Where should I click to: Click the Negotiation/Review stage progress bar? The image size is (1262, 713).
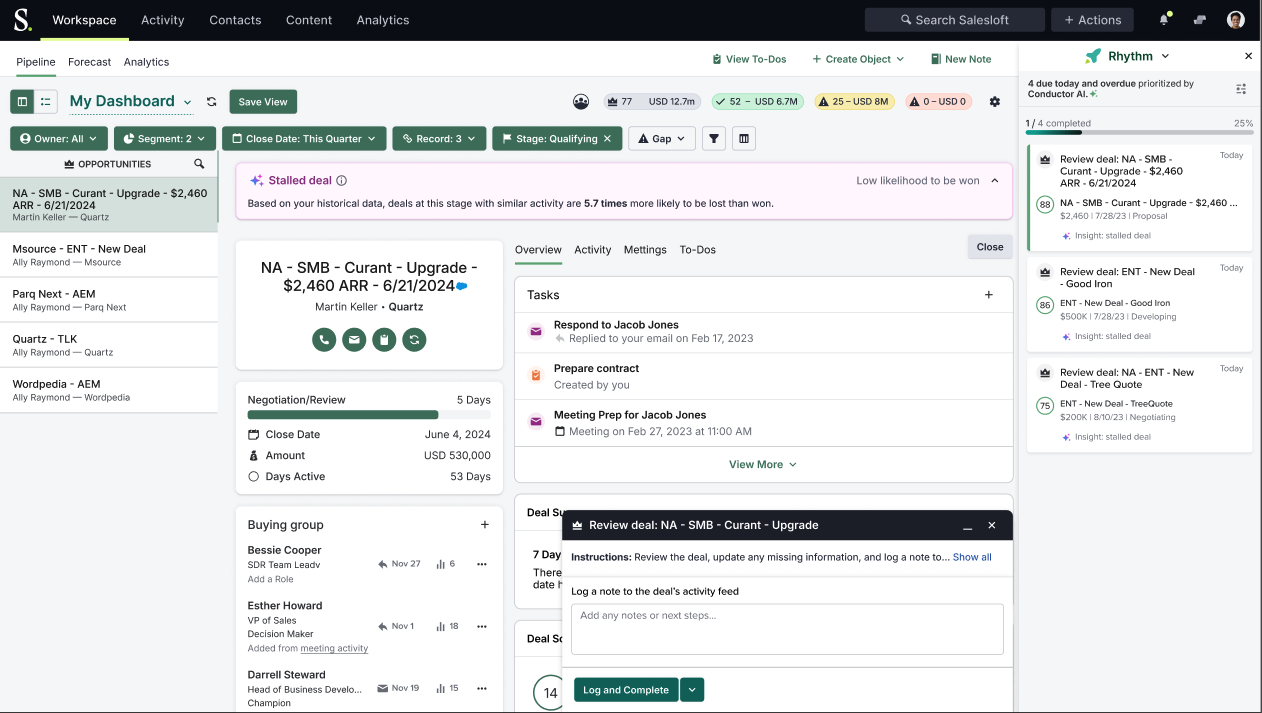coord(369,414)
